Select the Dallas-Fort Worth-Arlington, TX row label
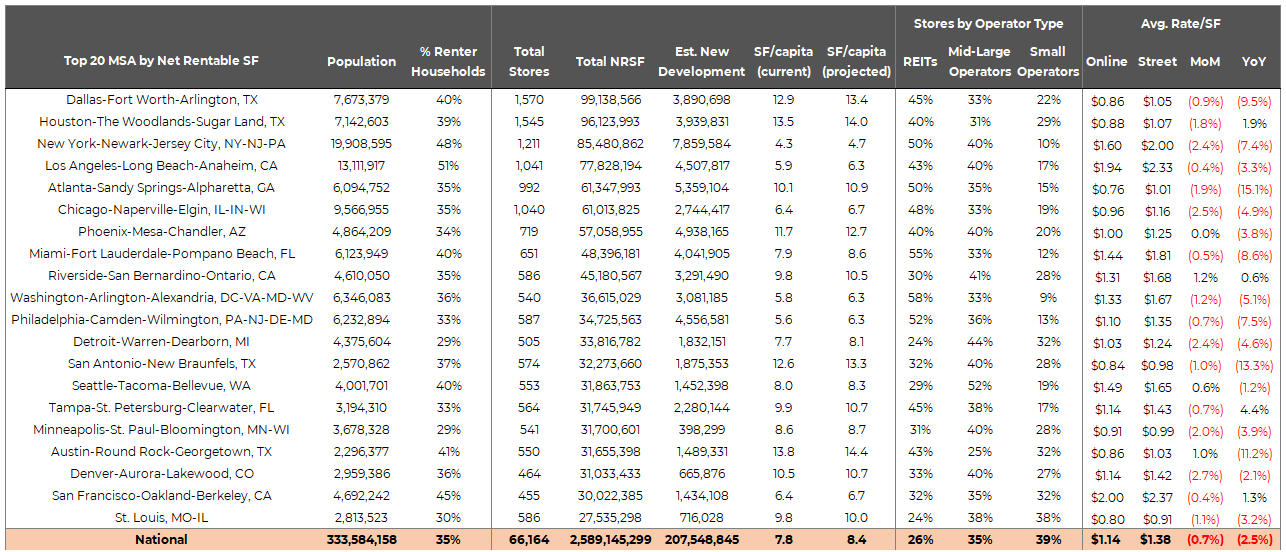 (161, 100)
